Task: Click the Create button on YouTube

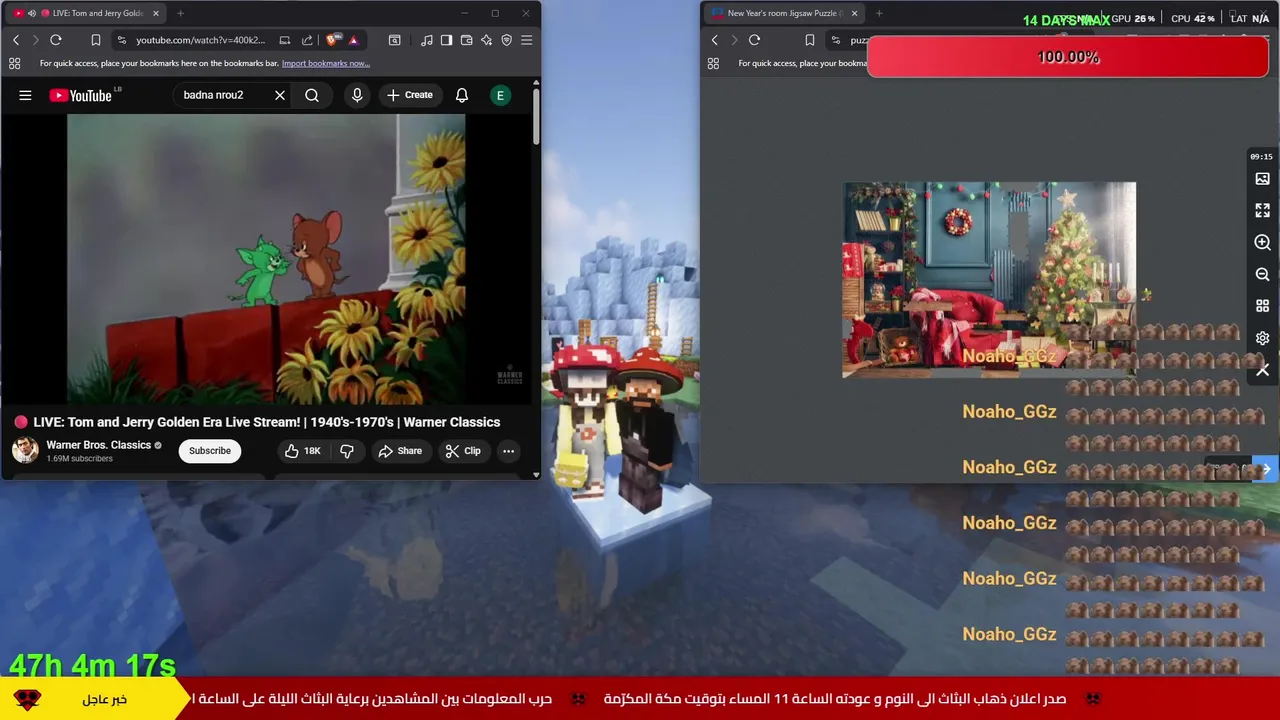Action: [x=410, y=96]
